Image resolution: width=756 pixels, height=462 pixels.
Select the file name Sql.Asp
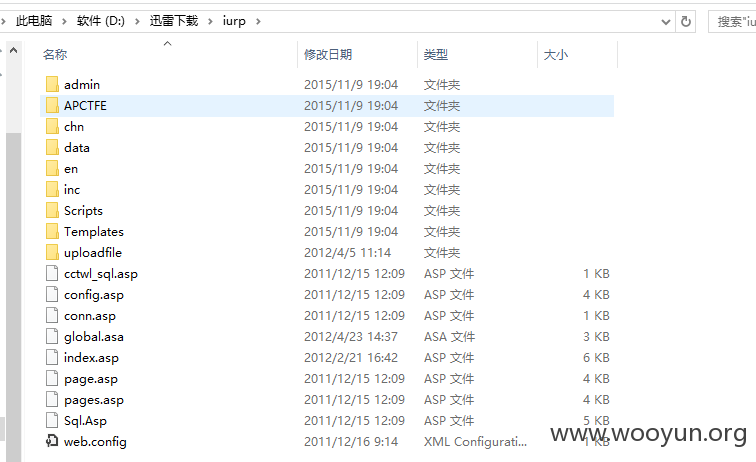click(x=85, y=421)
